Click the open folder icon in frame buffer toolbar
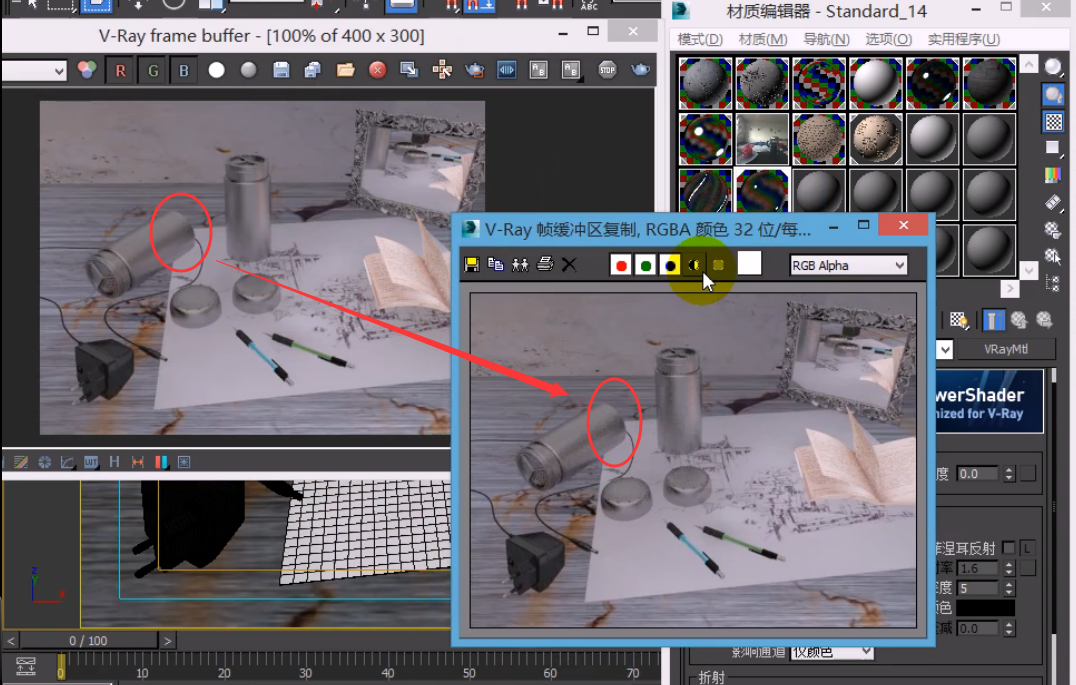The image size is (1076, 685). tap(345, 70)
